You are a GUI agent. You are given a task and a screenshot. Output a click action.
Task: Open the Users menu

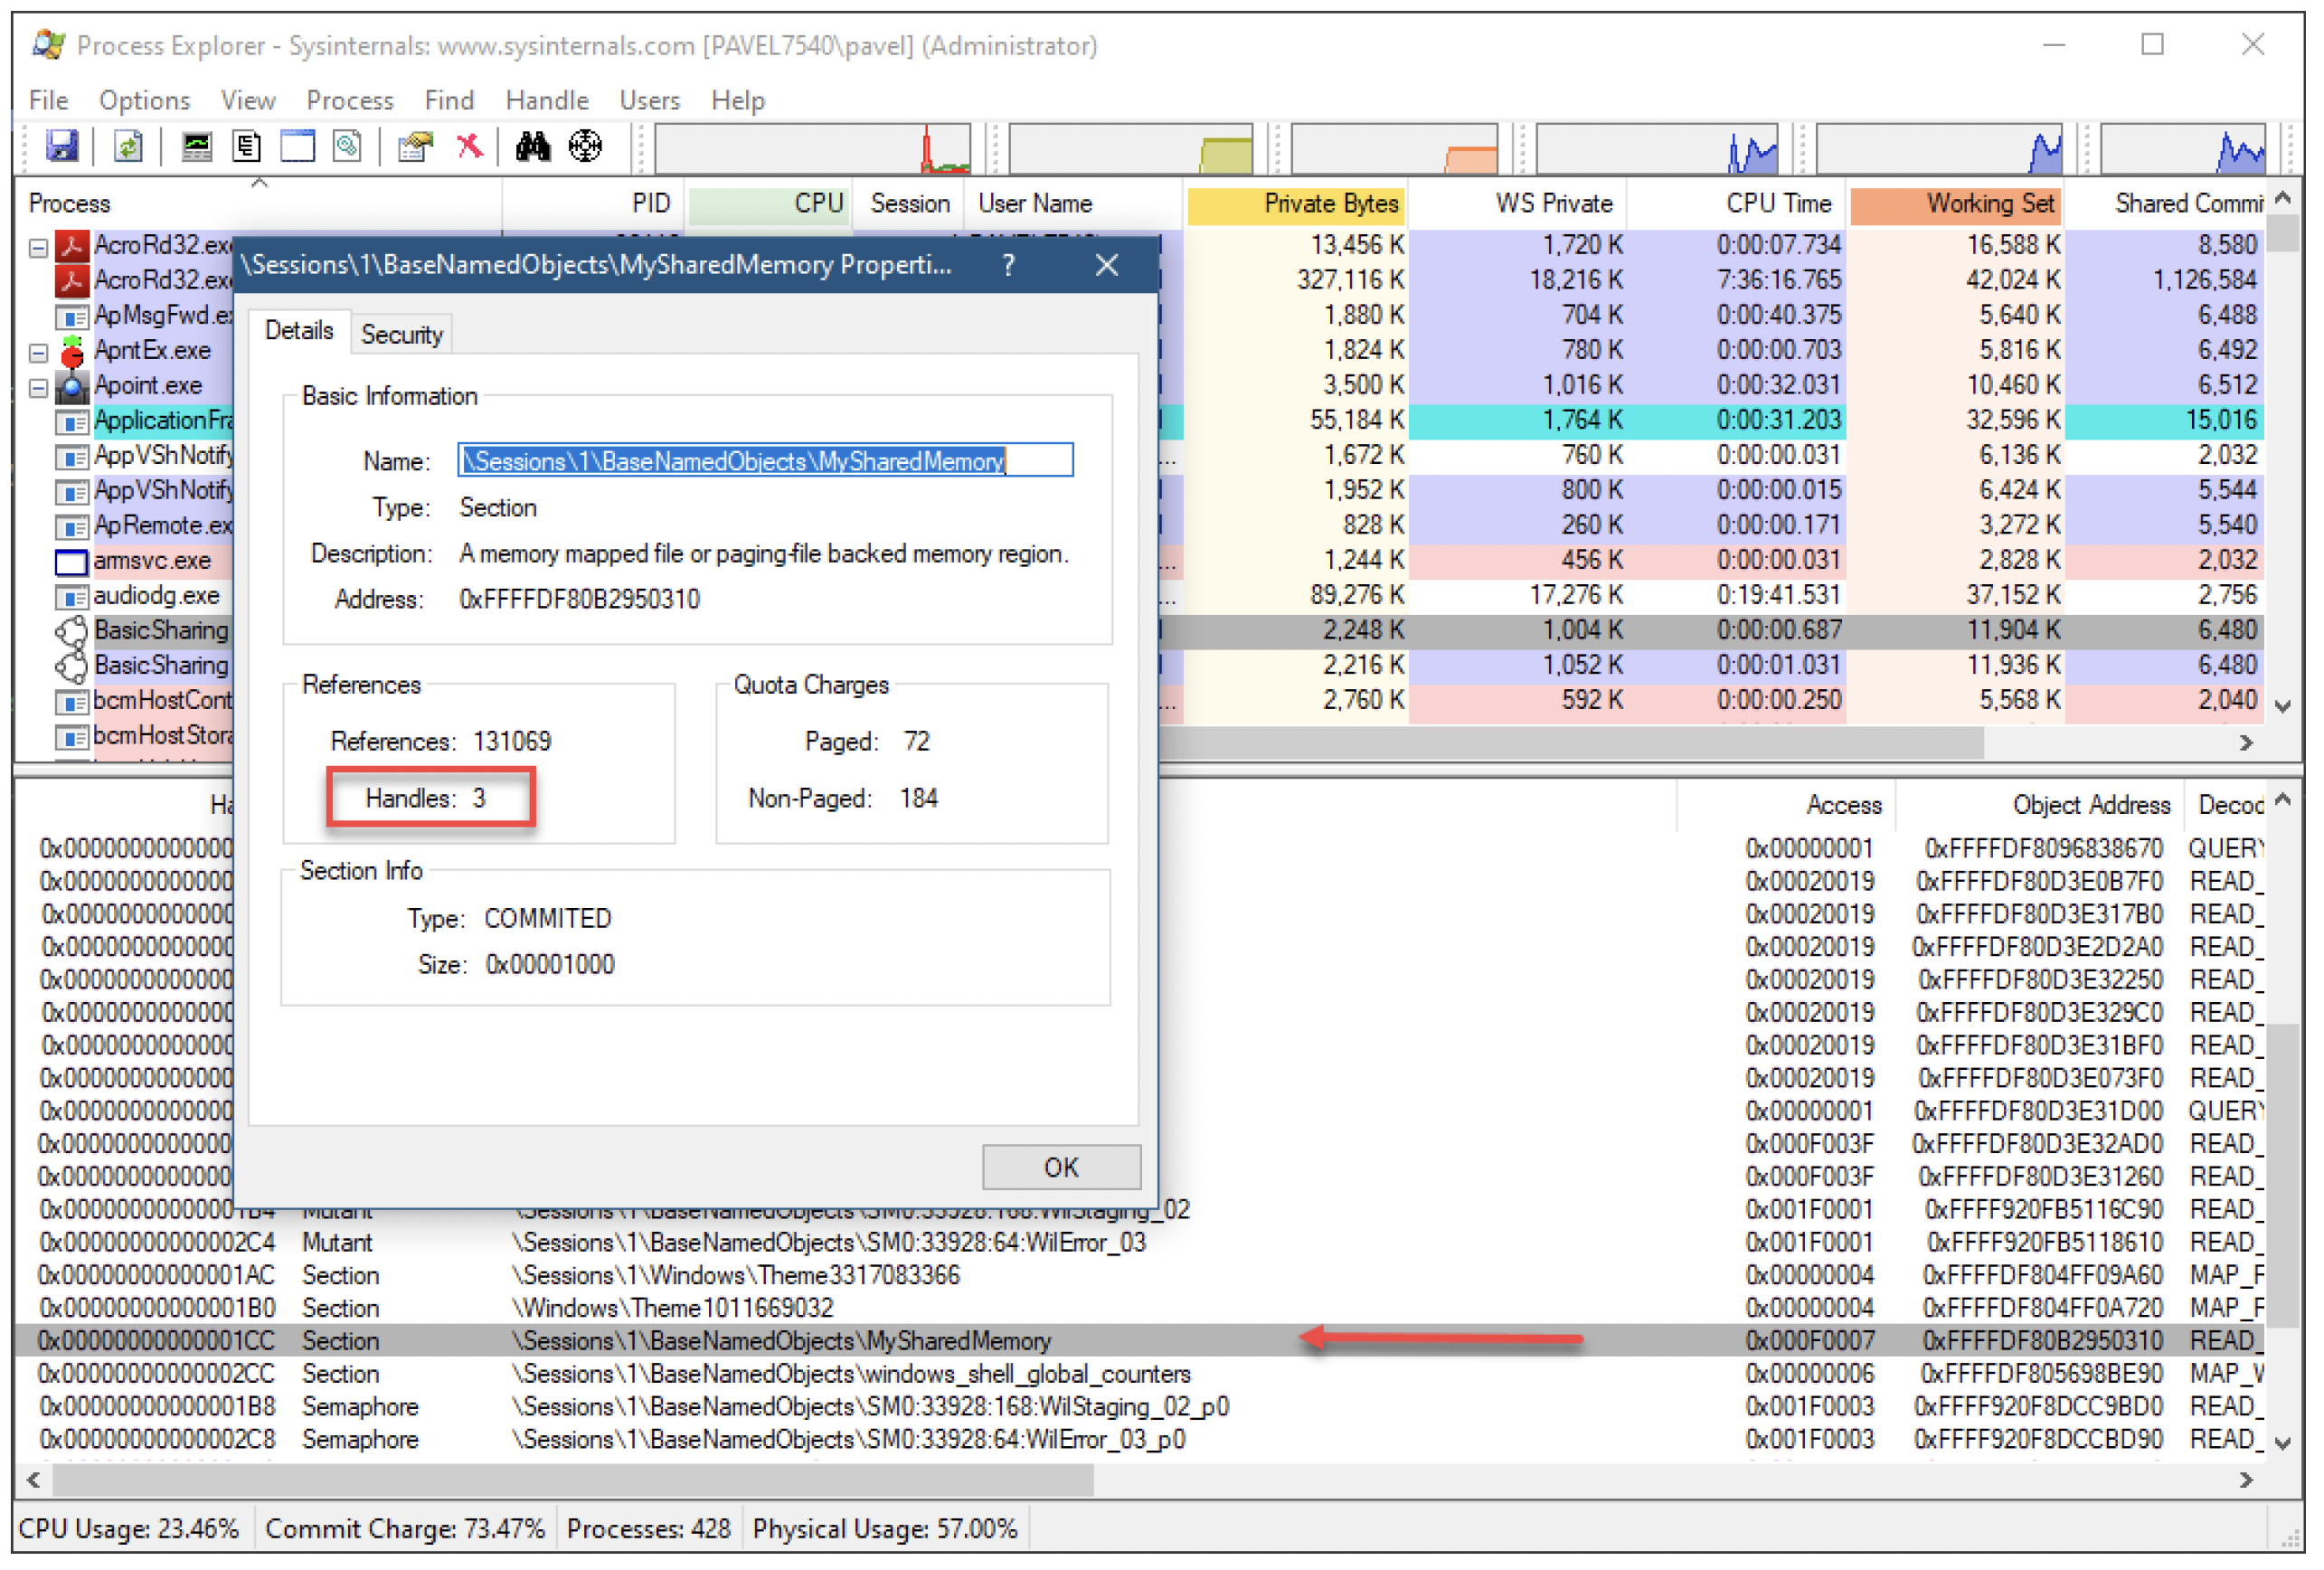[649, 100]
